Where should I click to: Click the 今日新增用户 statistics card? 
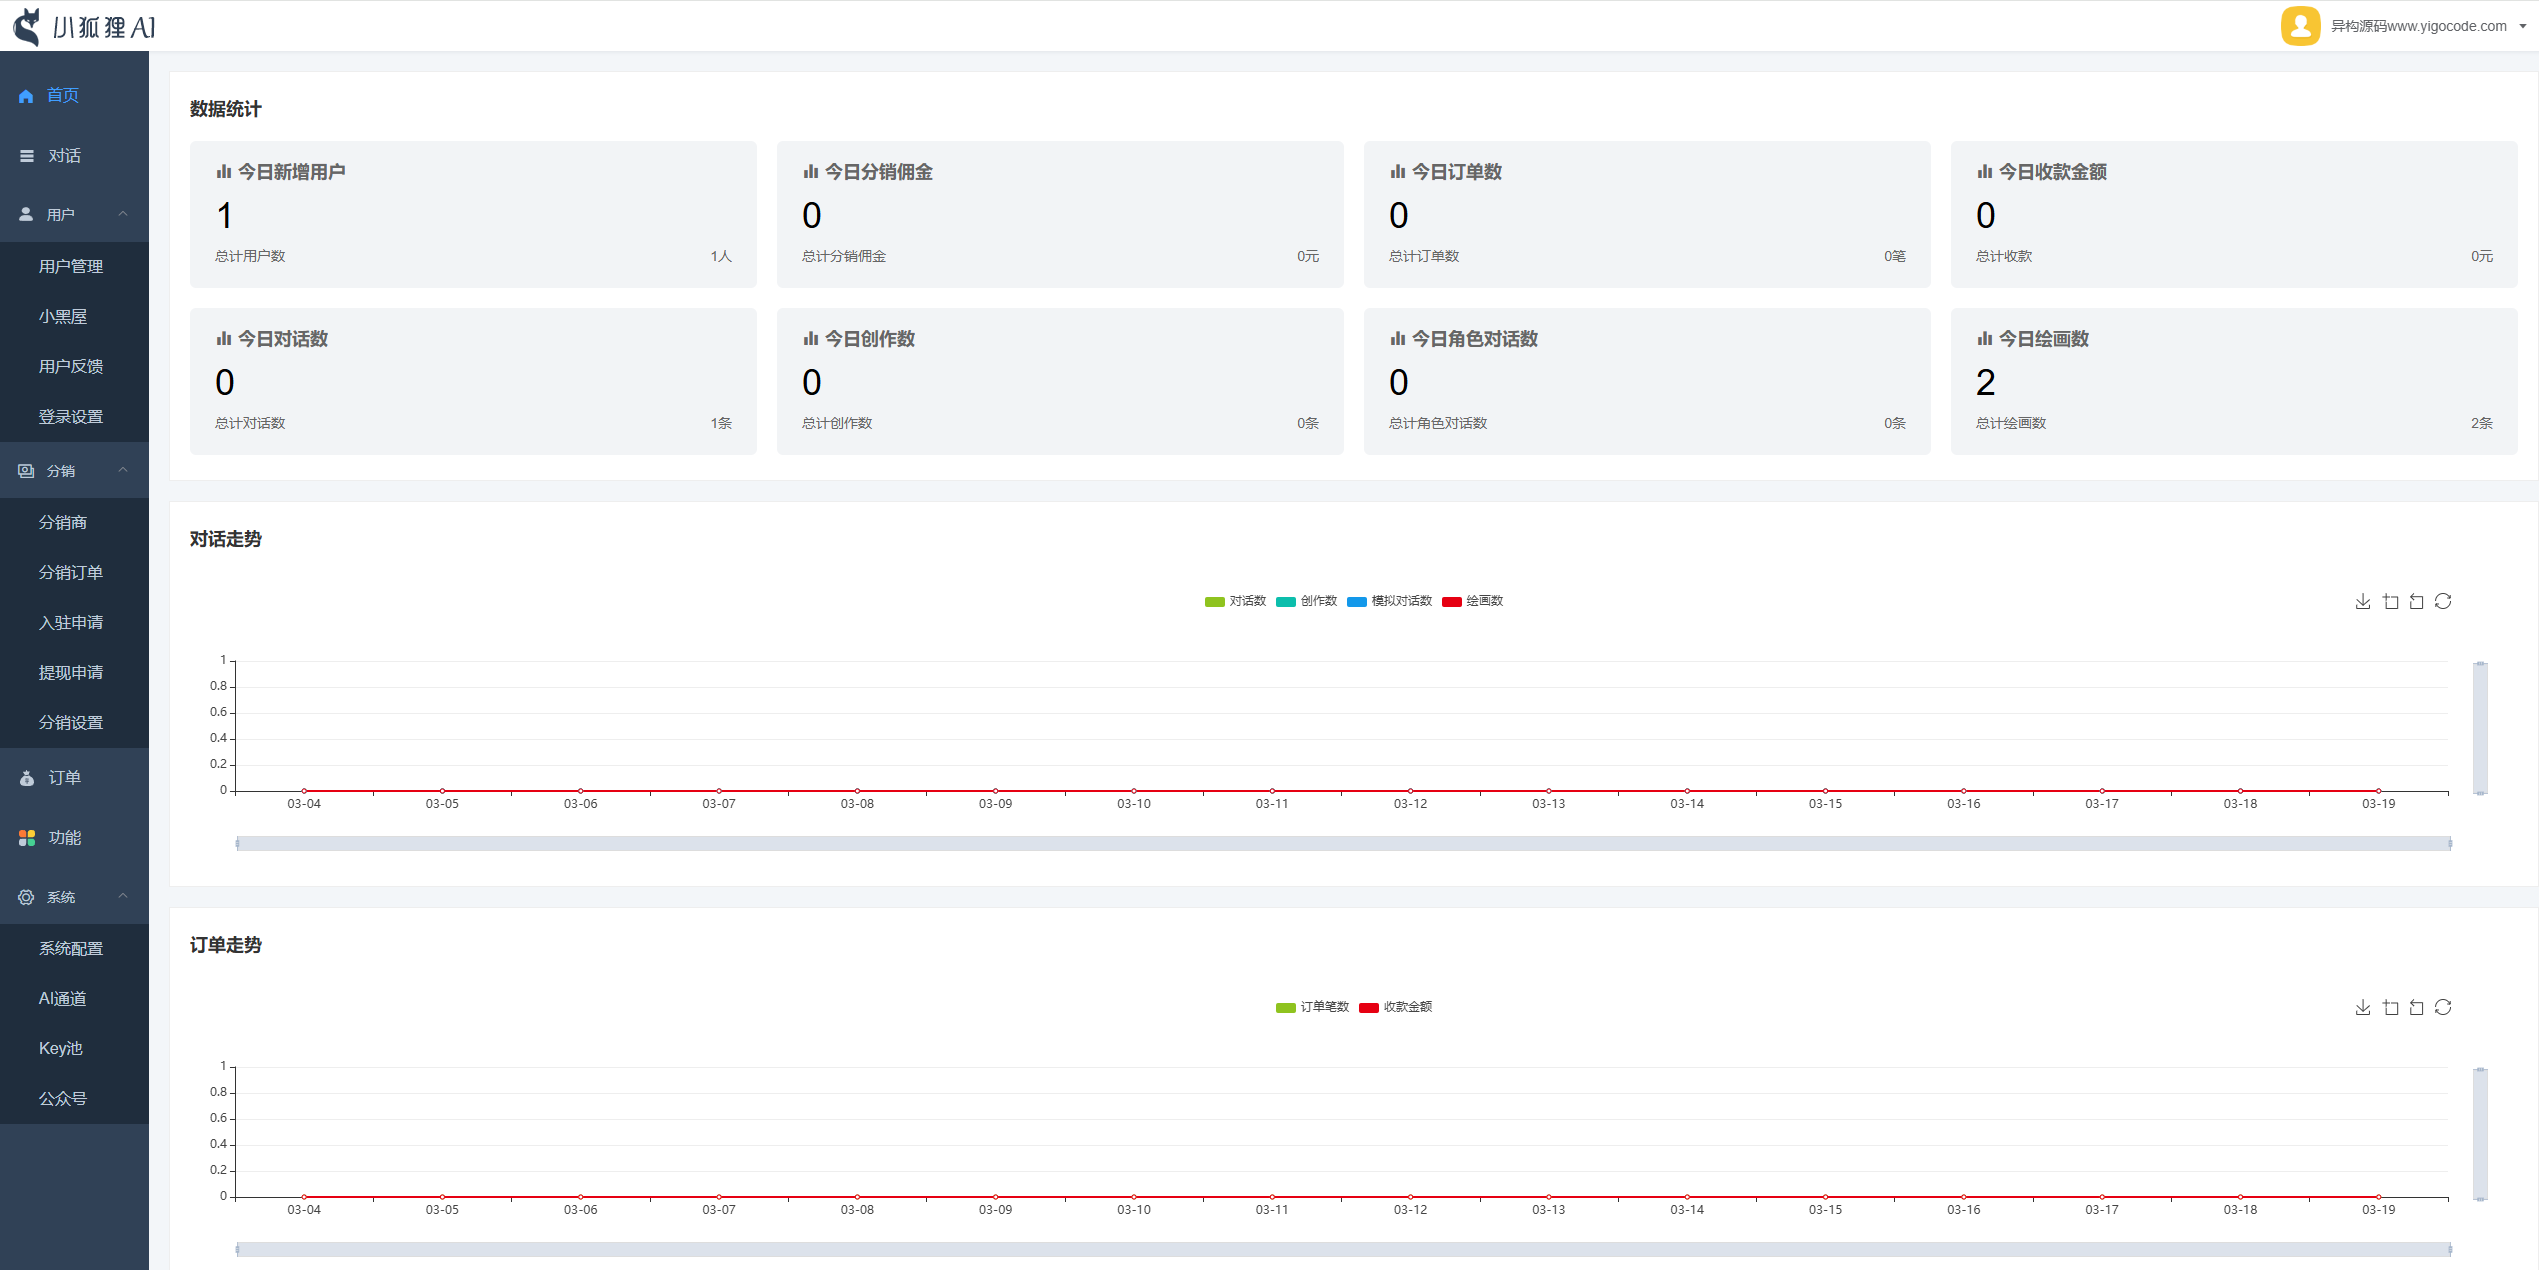tap(473, 214)
